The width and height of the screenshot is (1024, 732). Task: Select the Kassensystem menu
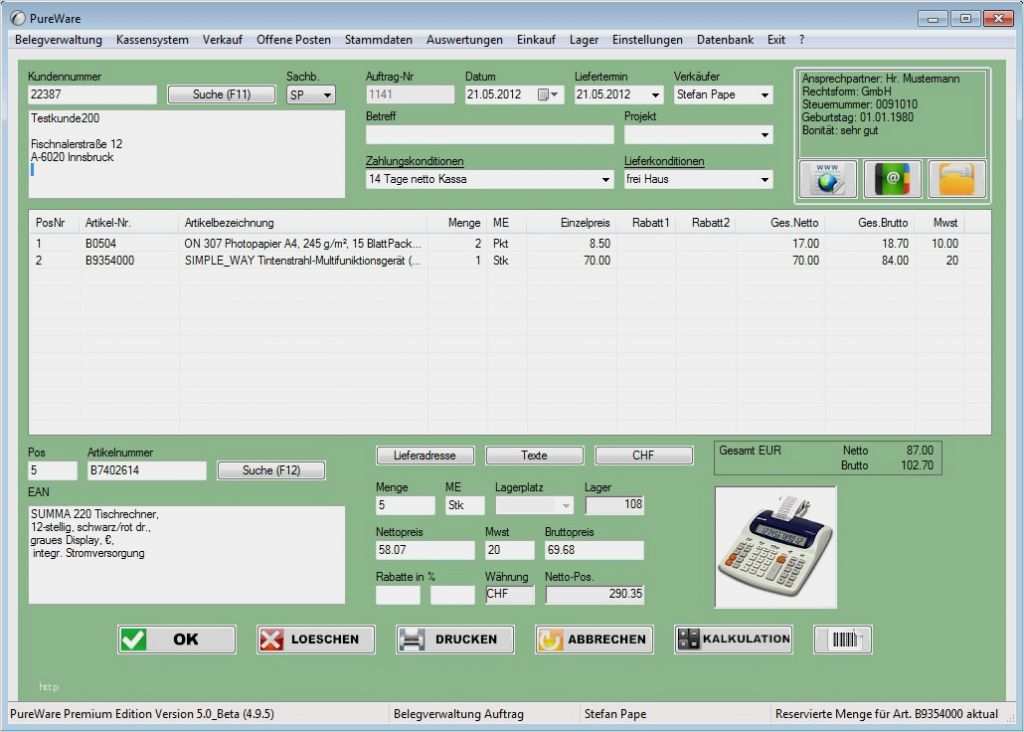[x=150, y=40]
